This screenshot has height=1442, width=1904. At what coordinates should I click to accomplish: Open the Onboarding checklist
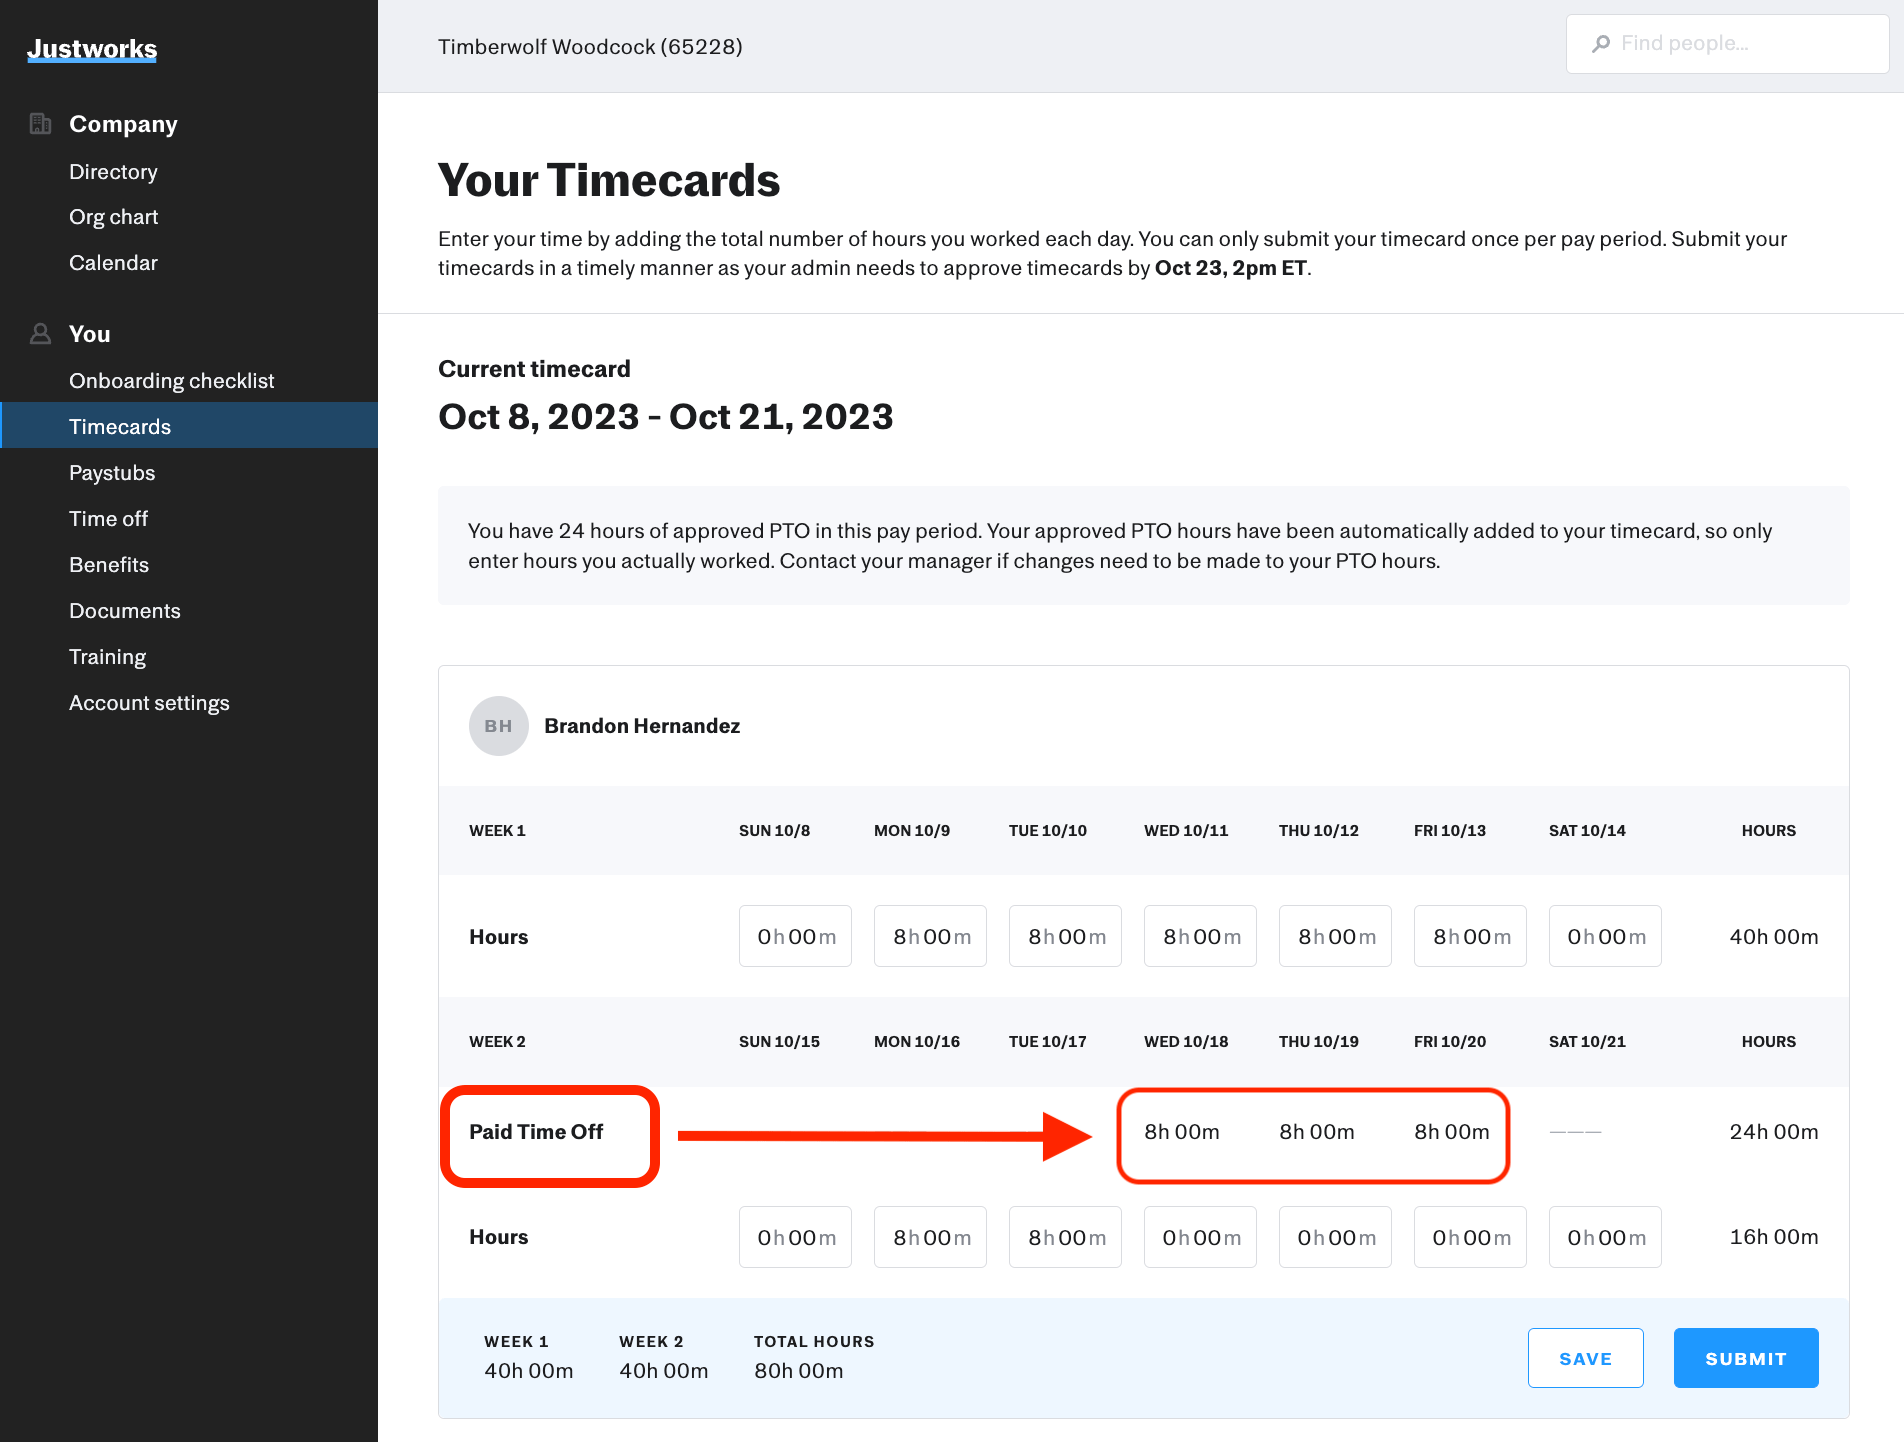coord(171,380)
